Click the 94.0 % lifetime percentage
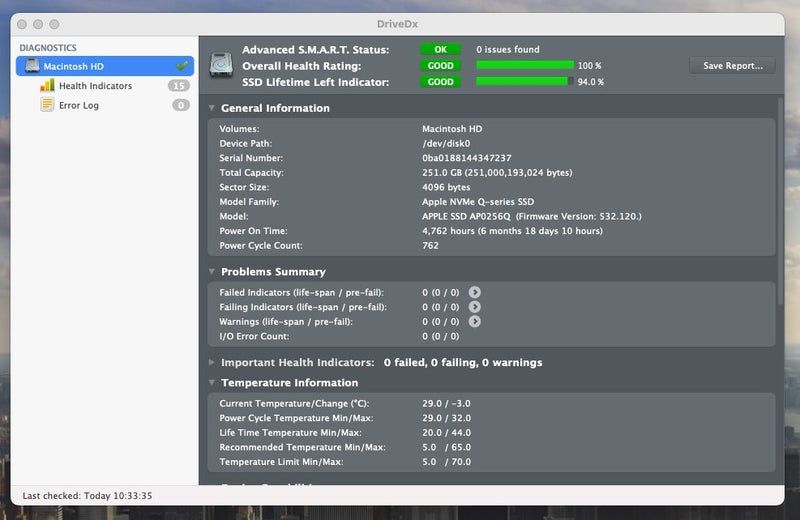 click(591, 82)
